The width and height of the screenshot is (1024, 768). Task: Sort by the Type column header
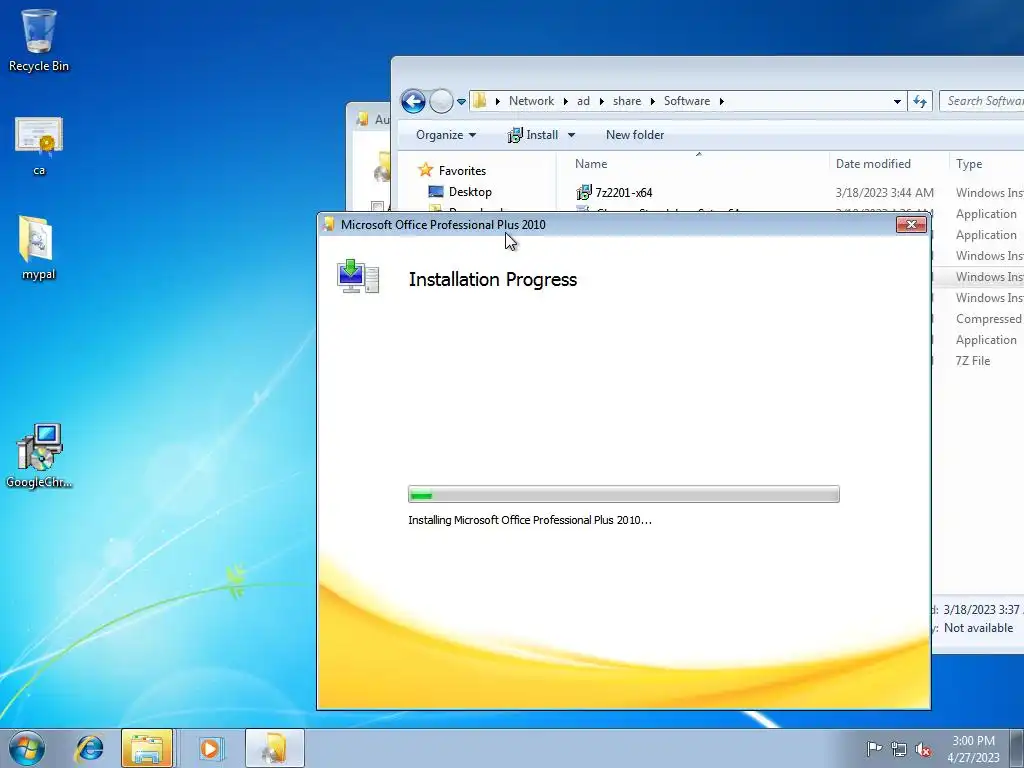(986, 164)
